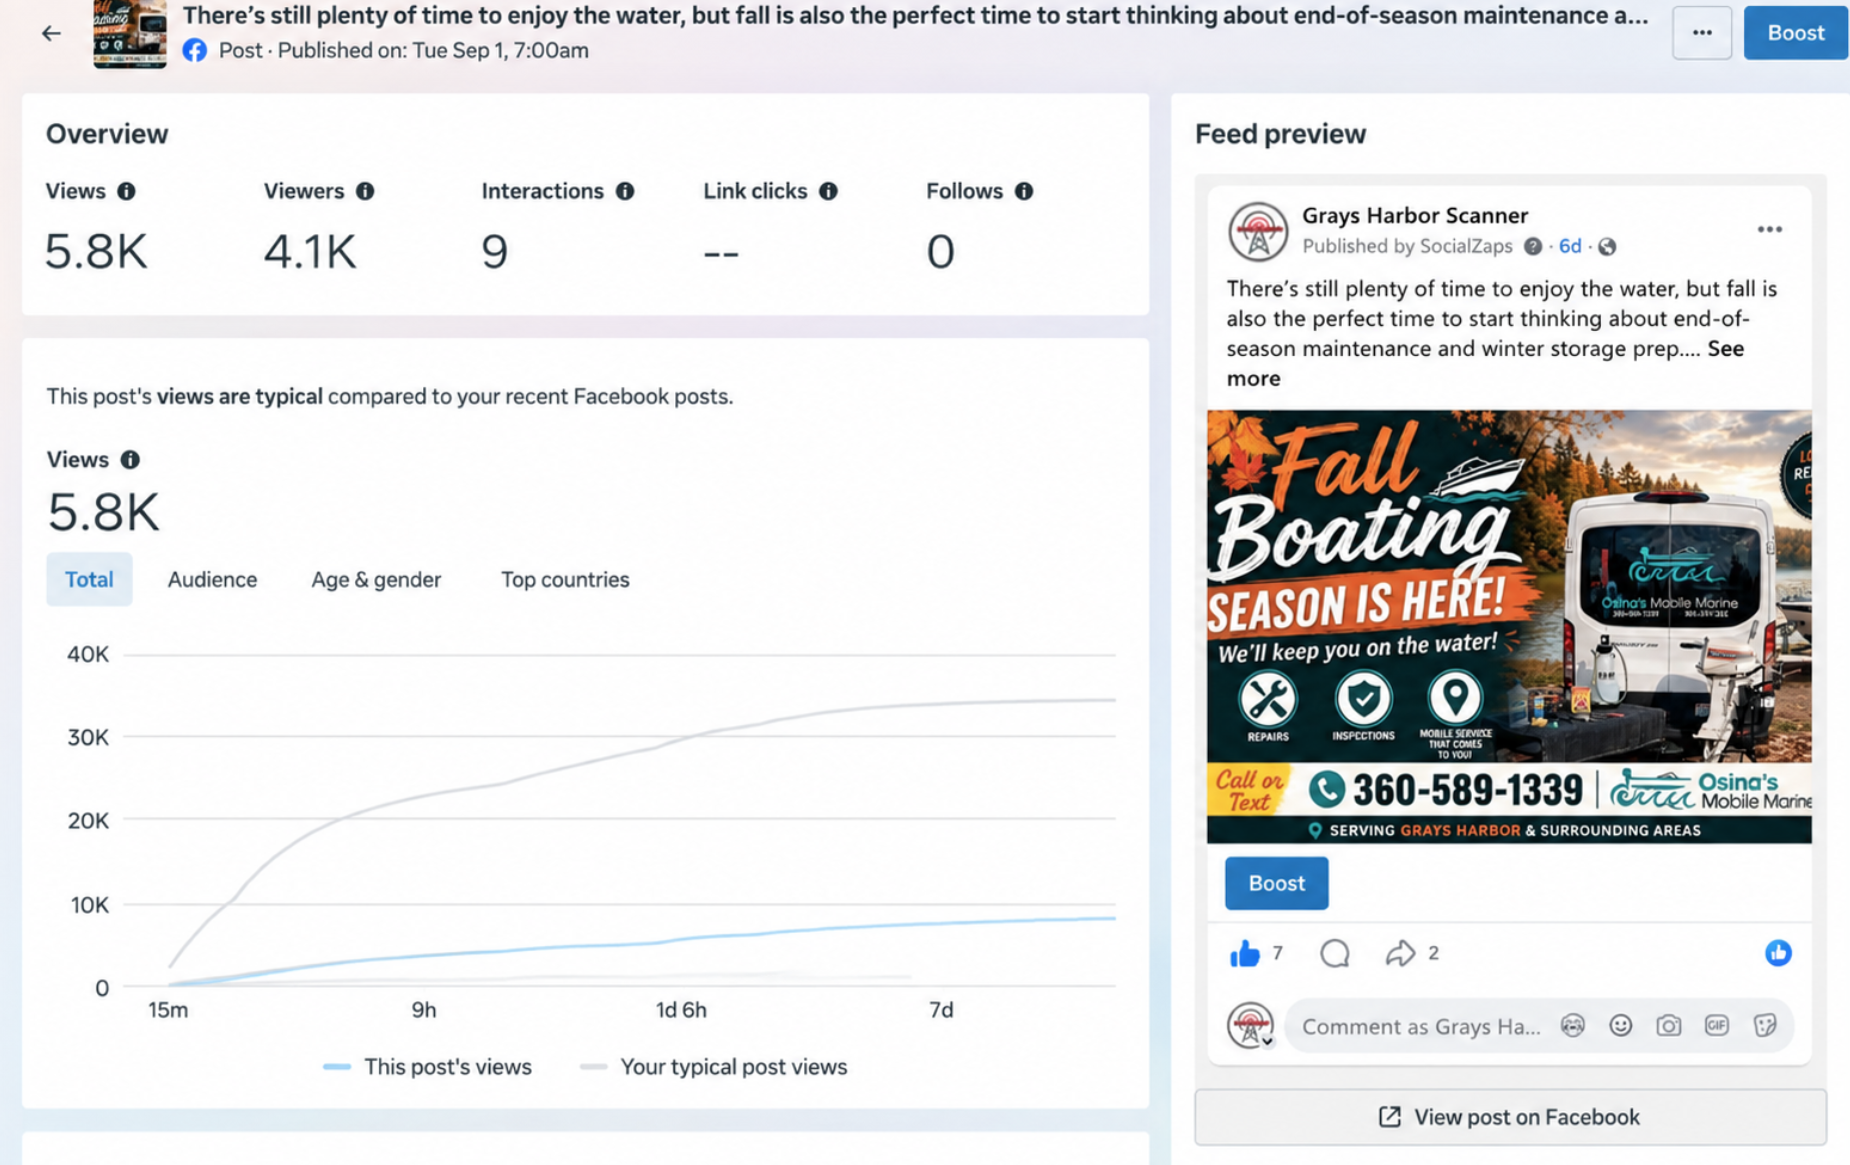The width and height of the screenshot is (1850, 1165).
Task: Show info tooltip for Viewers
Action: tap(365, 191)
